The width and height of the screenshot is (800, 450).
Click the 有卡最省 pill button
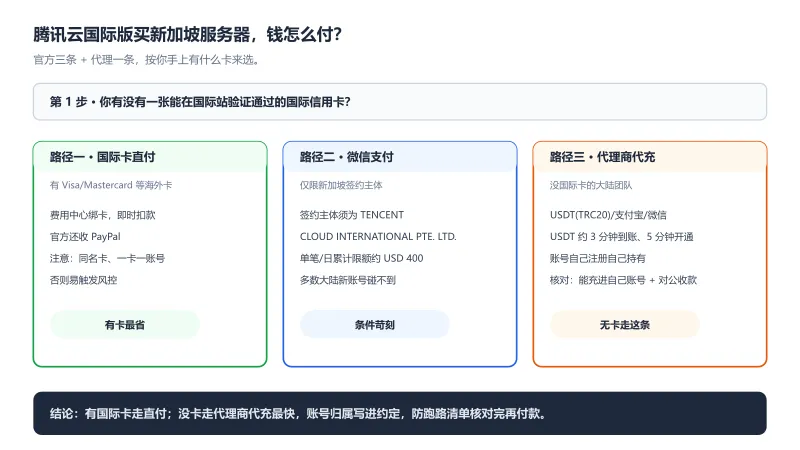click(x=124, y=324)
